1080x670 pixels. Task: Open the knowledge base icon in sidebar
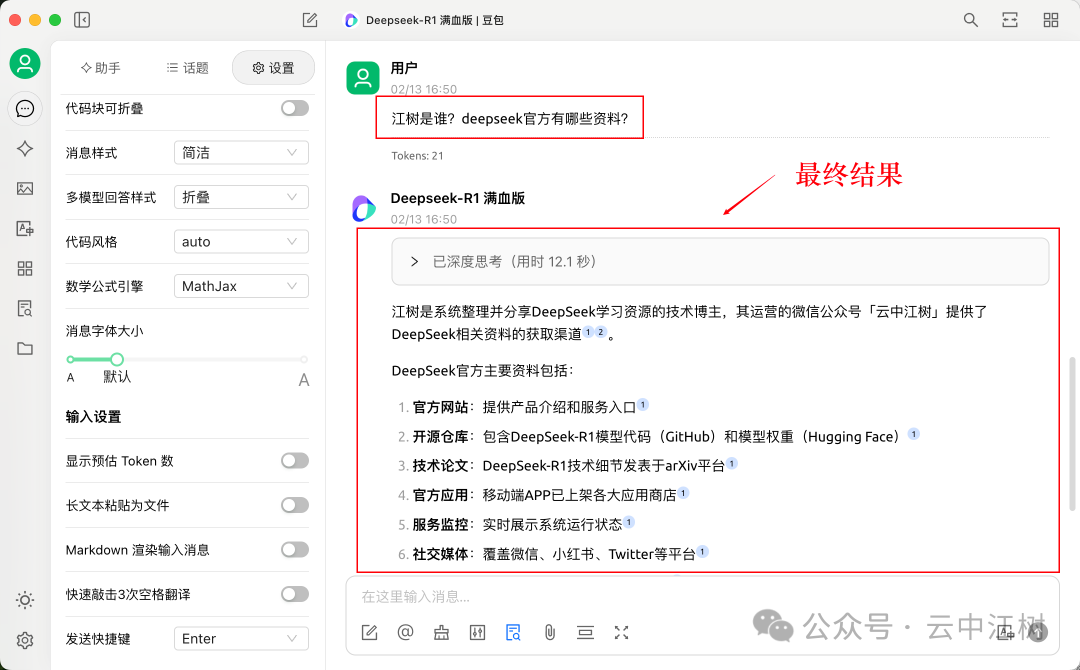(25, 308)
